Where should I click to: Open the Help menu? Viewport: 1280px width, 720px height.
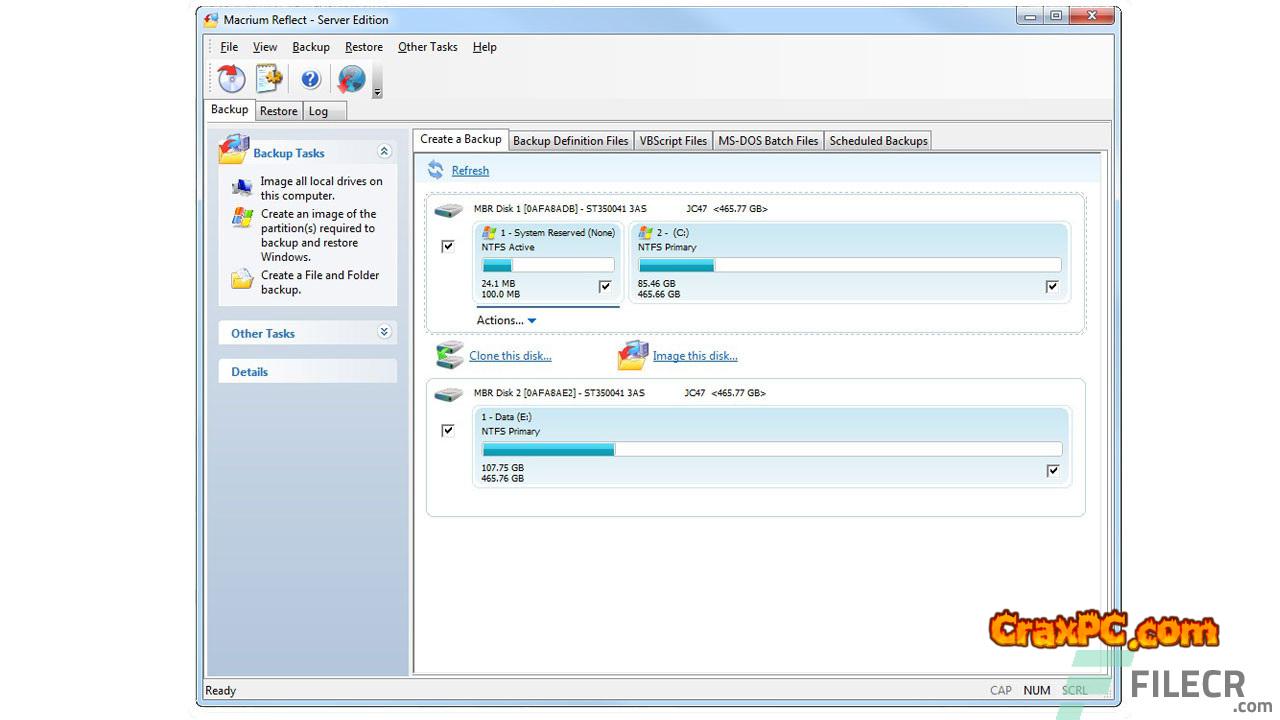click(x=485, y=47)
